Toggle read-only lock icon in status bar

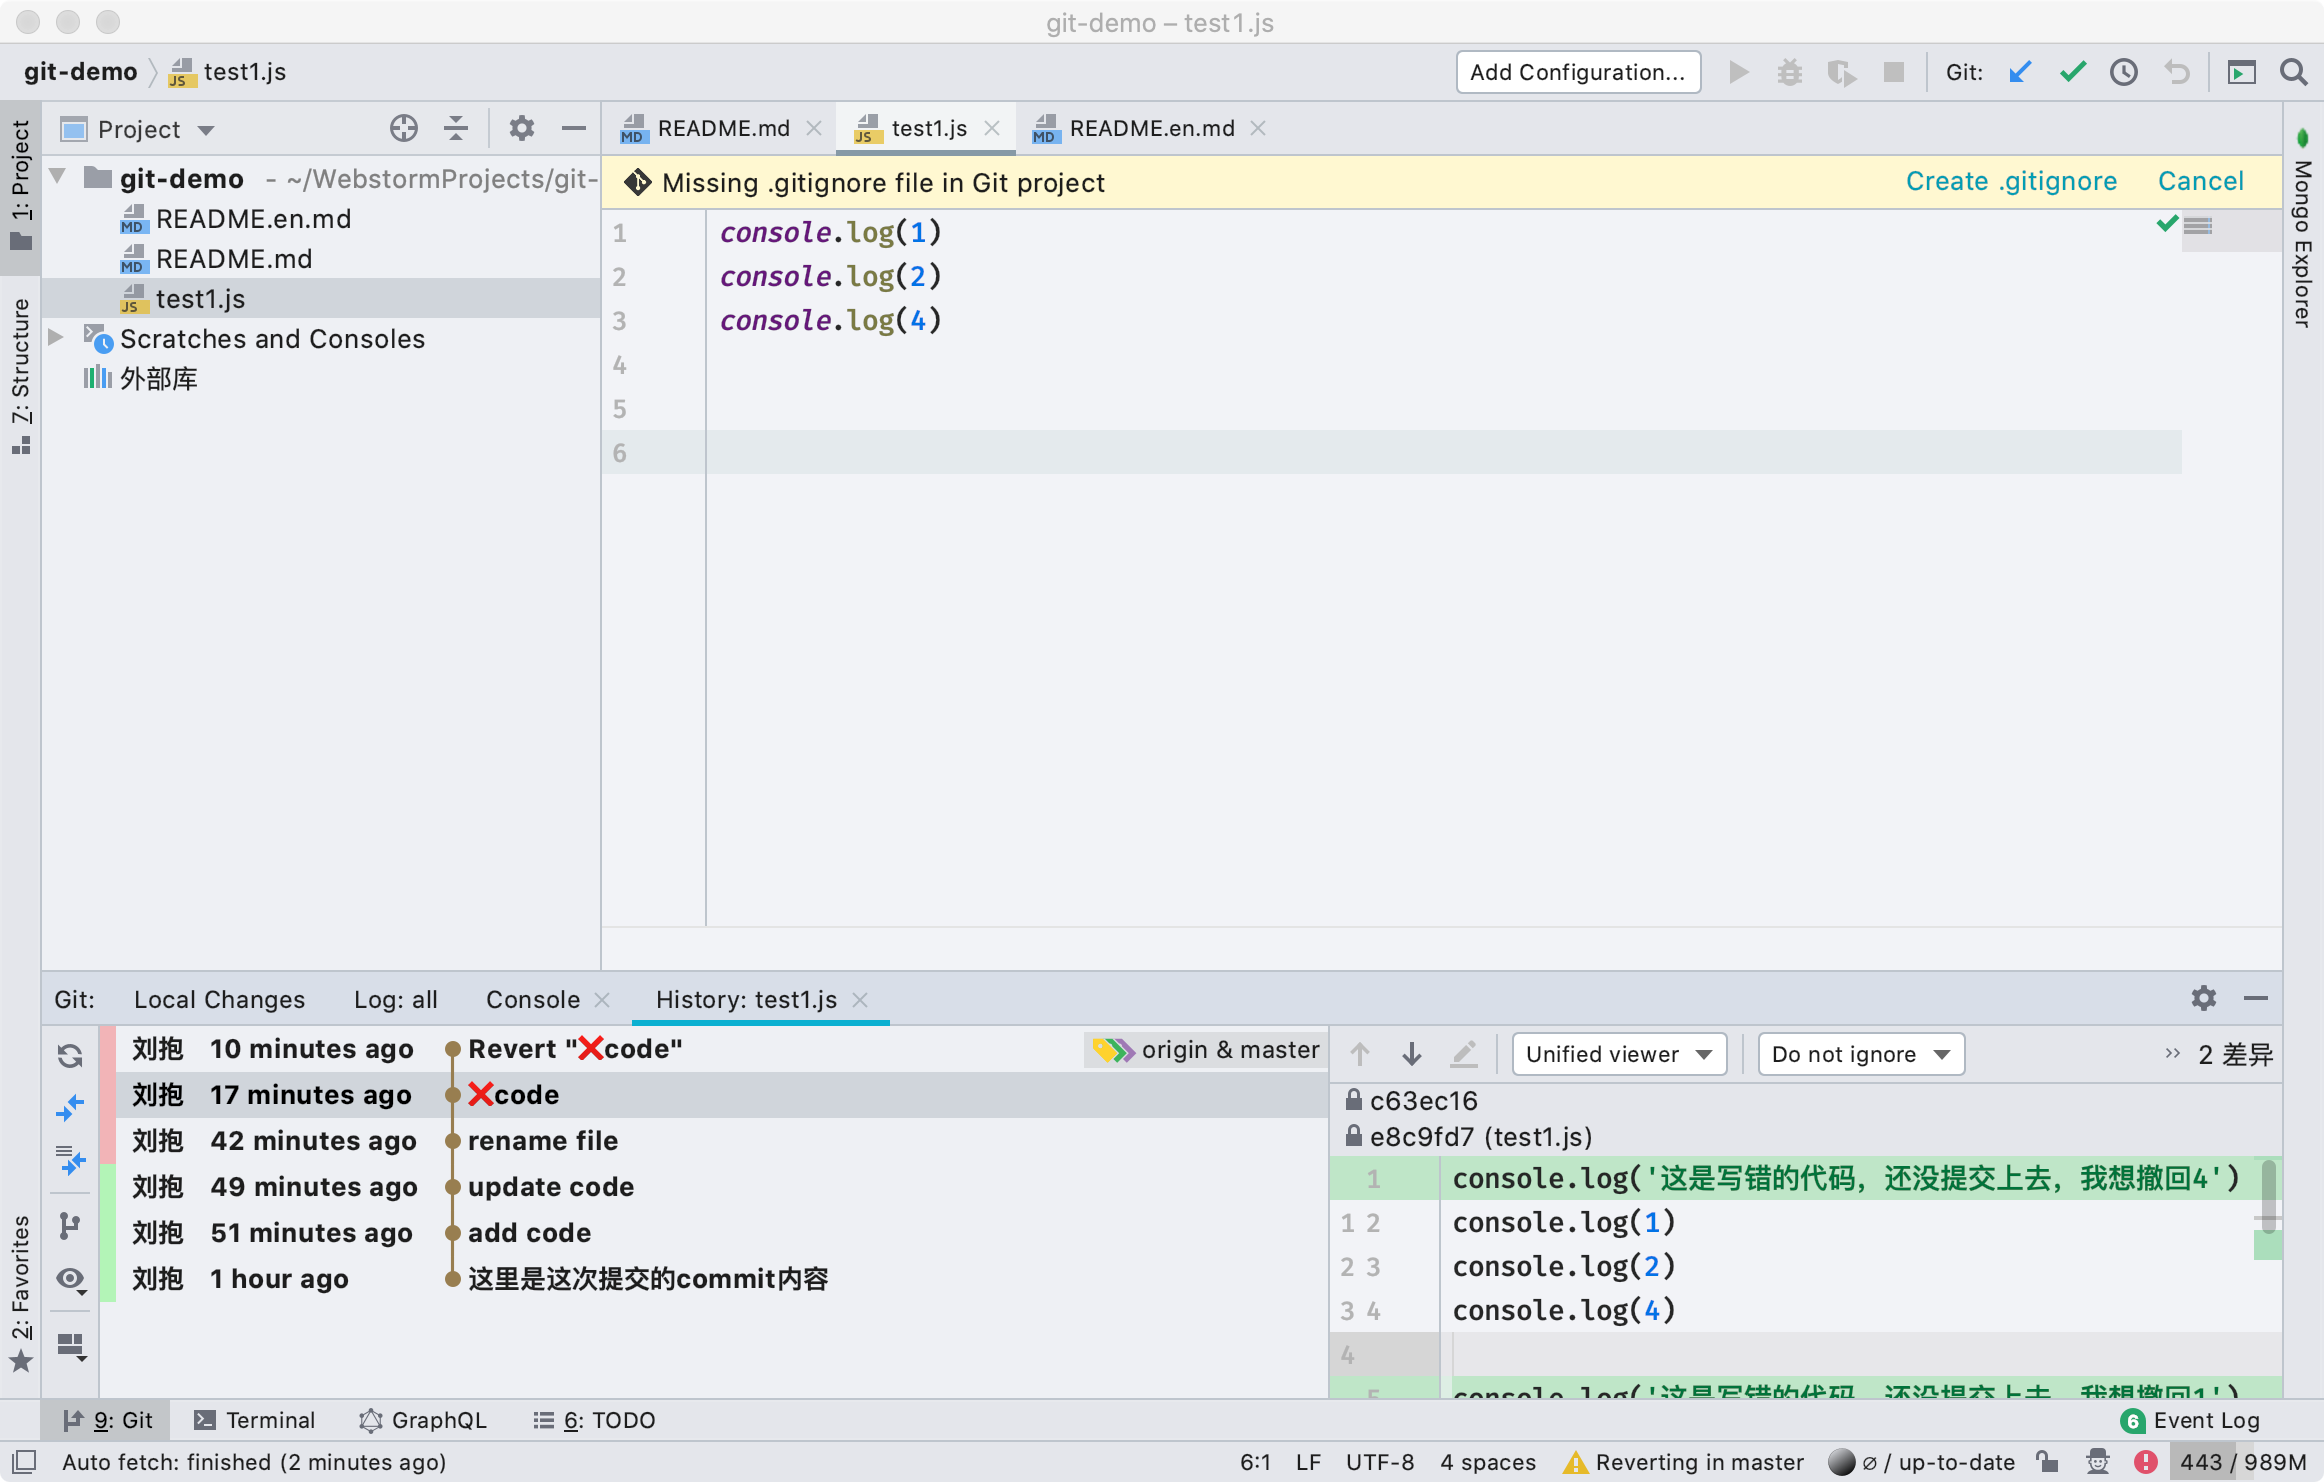tap(2047, 1462)
